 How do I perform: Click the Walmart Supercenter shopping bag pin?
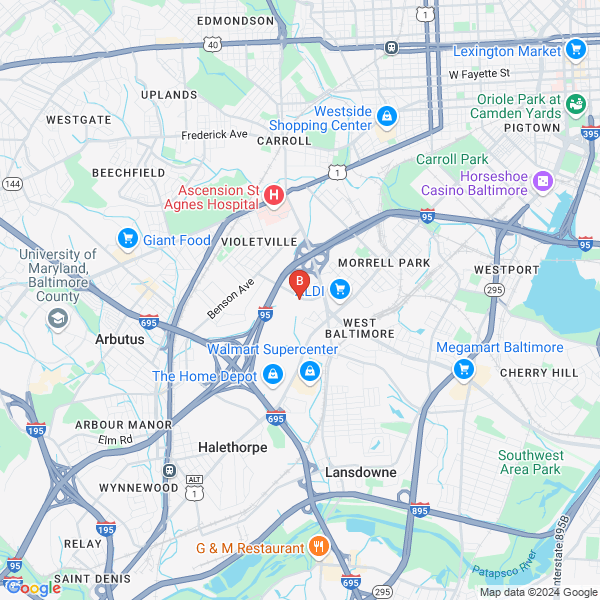[x=310, y=372]
